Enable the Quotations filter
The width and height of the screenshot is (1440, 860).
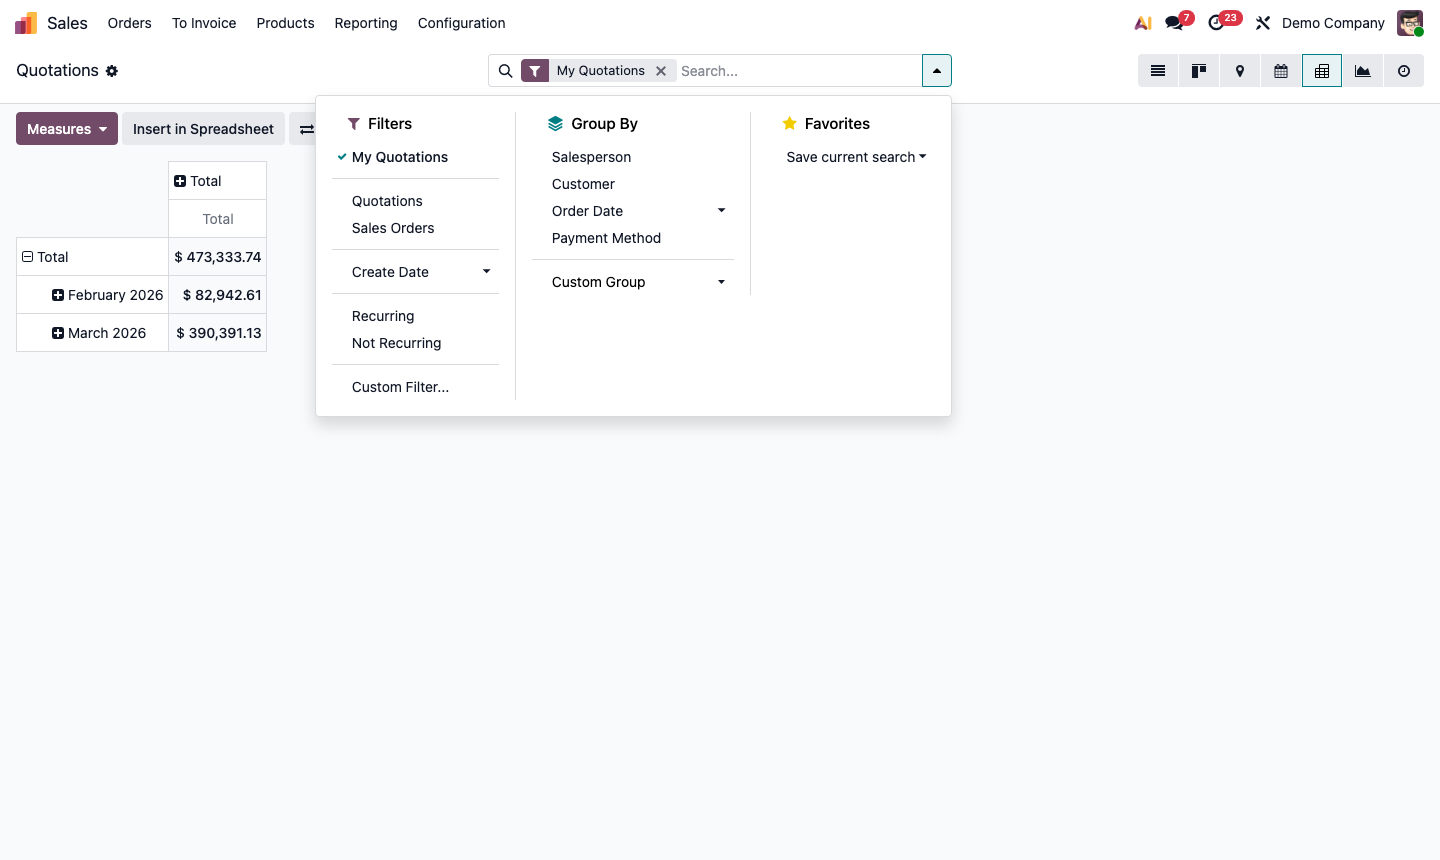point(387,201)
